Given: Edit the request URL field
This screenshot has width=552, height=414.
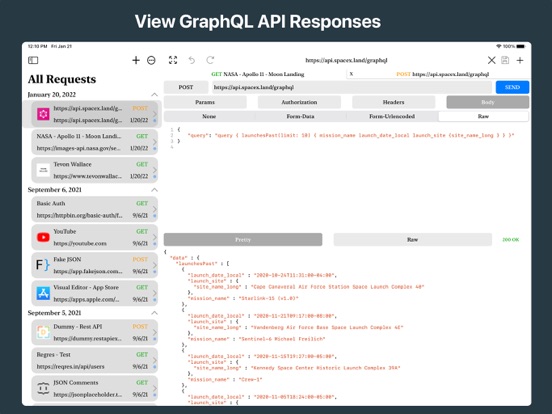Looking at the screenshot, I should (352, 87).
